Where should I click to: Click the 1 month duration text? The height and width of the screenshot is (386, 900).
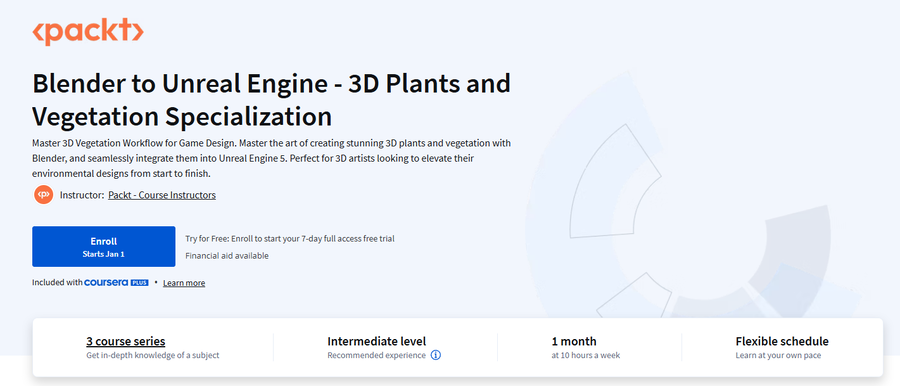tap(574, 341)
